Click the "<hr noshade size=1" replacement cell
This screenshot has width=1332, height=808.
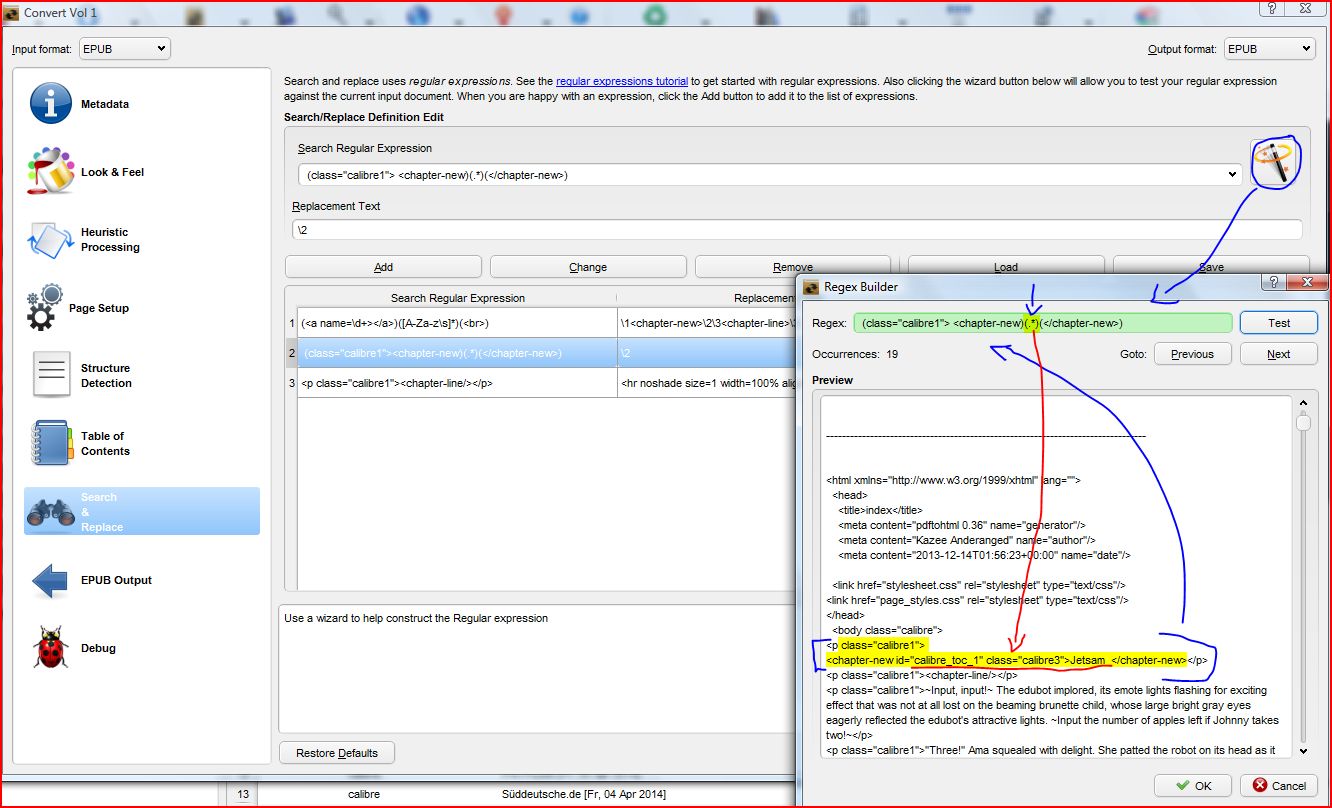[x=708, y=383]
